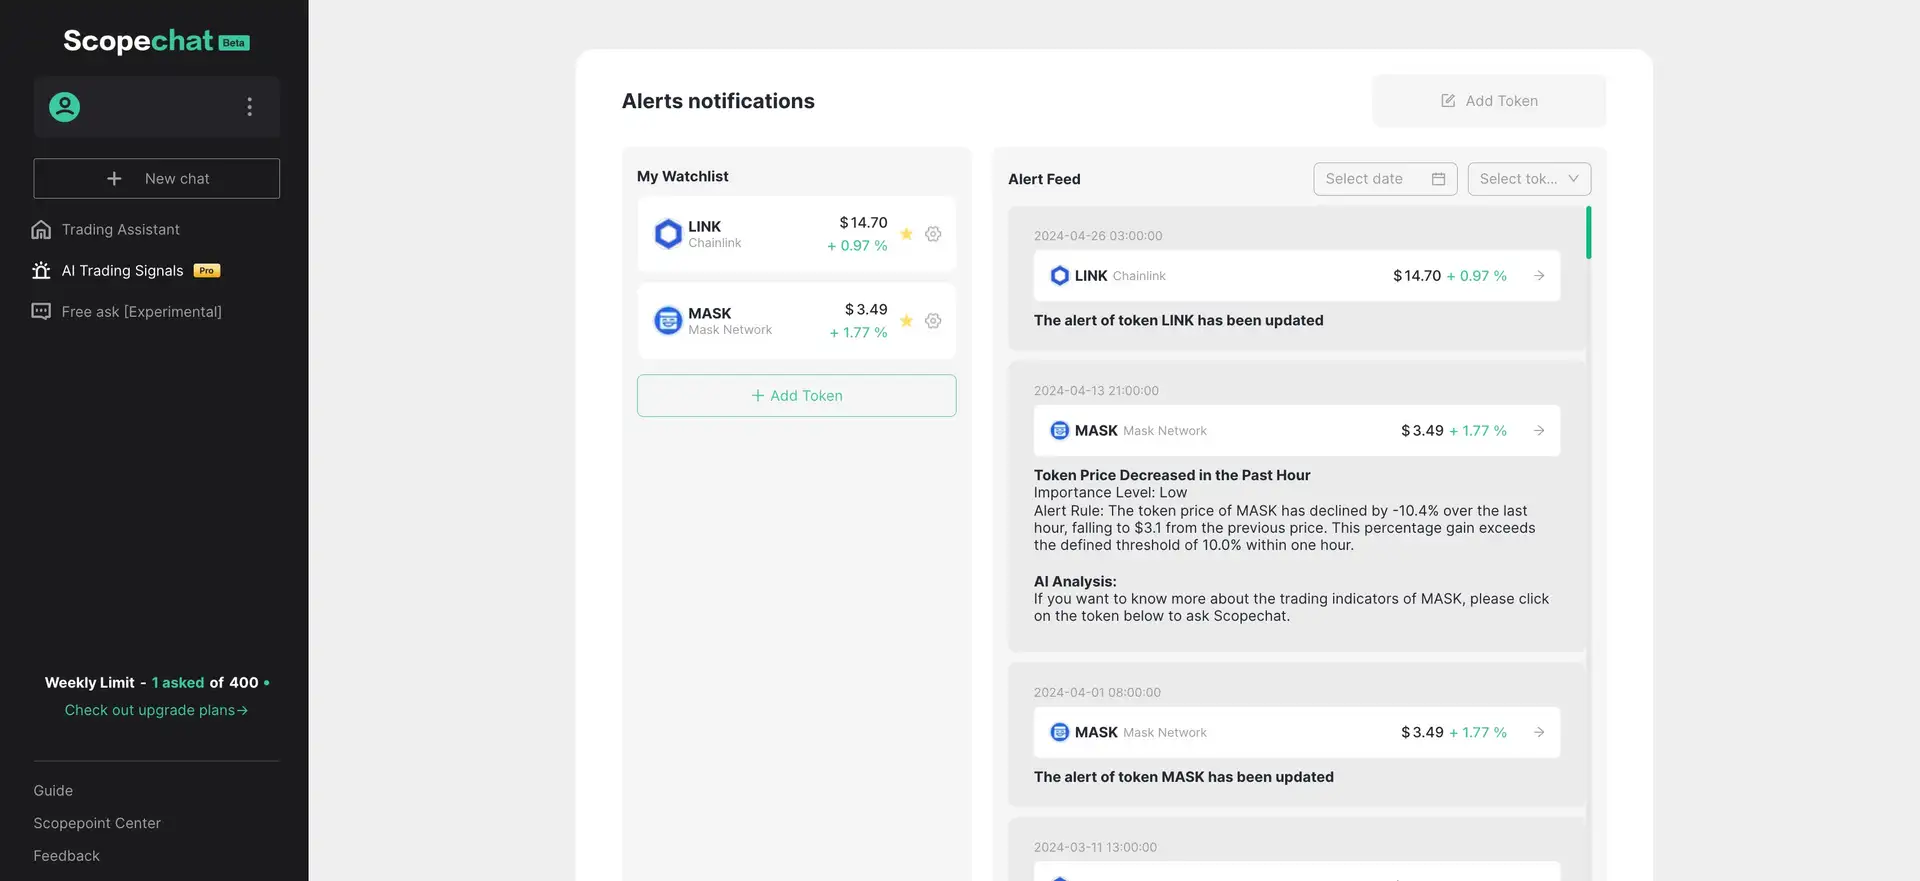Open settings gear for MASK token

[x=933, y=321]
